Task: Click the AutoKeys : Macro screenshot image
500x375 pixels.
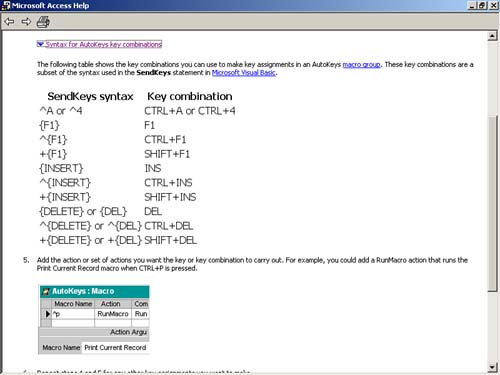Action: [x=94, y=319]
